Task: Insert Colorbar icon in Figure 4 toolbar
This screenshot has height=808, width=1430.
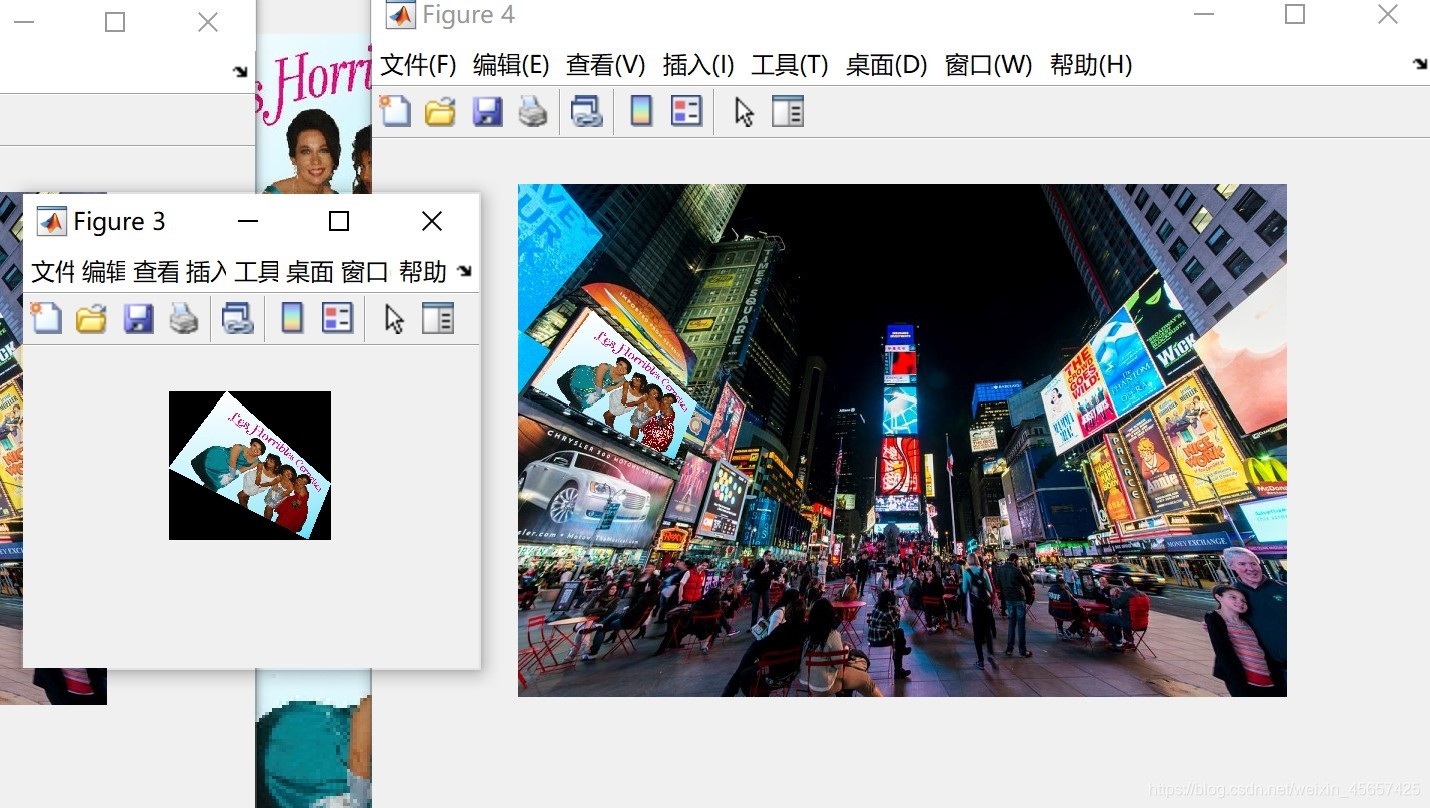Action: tap(641, 111)
